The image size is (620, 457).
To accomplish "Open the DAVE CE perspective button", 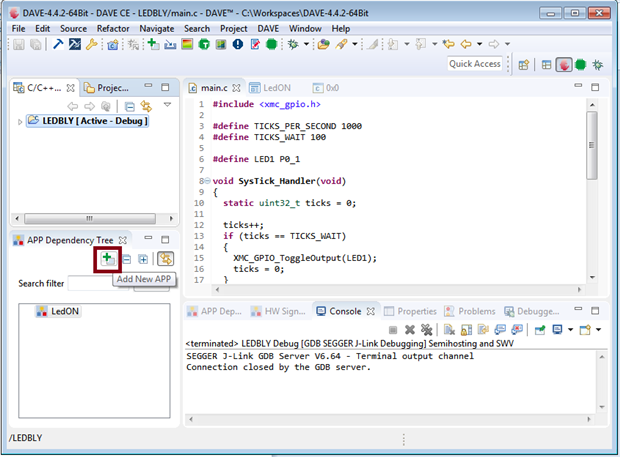I will [564, 64].
